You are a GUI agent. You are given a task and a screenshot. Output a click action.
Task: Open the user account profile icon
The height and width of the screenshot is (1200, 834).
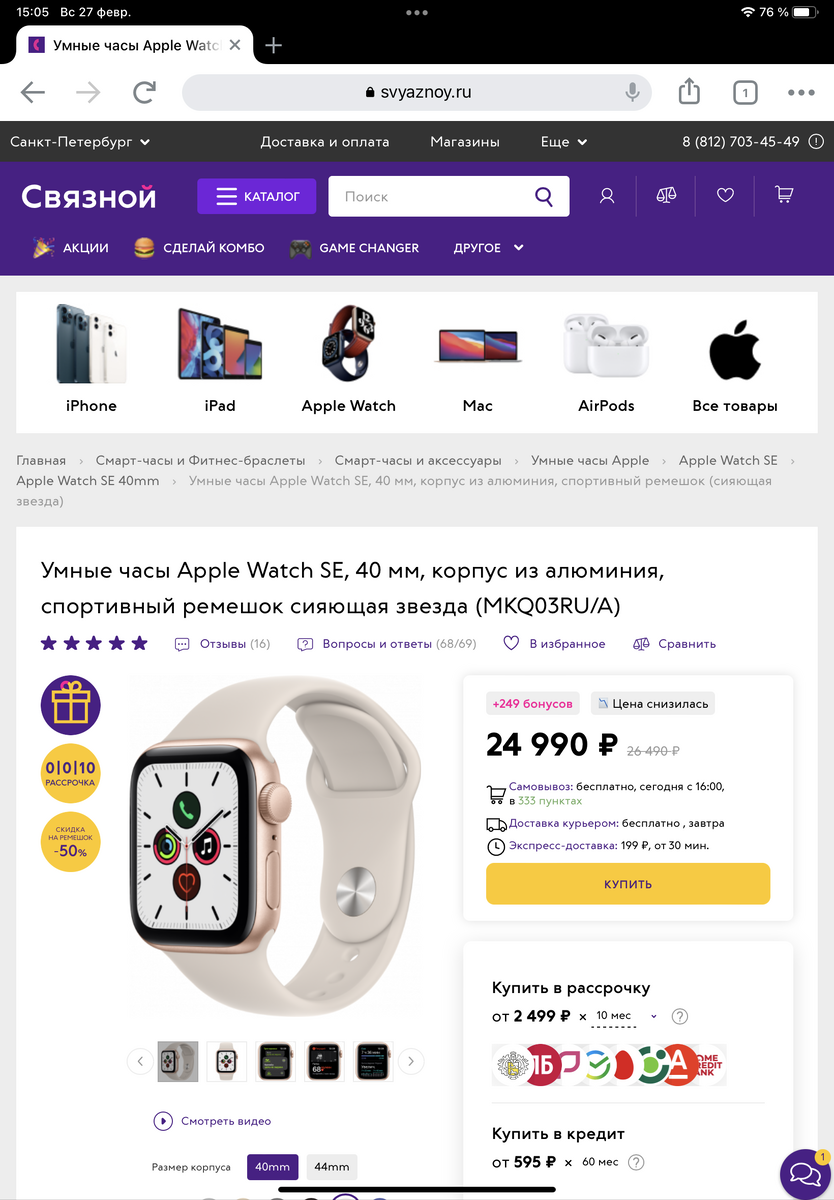607,196
